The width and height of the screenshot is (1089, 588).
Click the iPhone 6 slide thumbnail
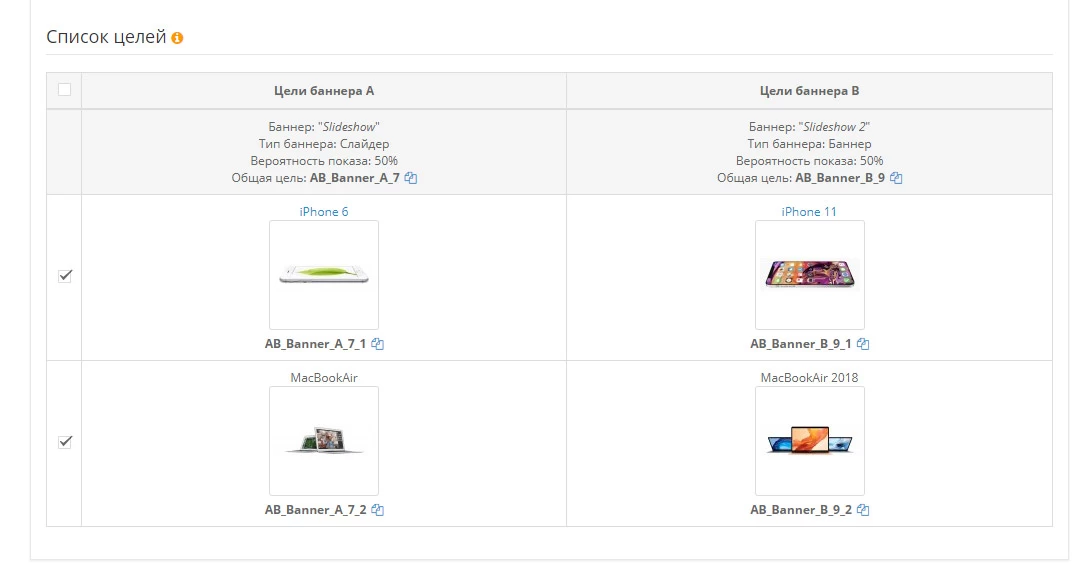tap(324, 275)
